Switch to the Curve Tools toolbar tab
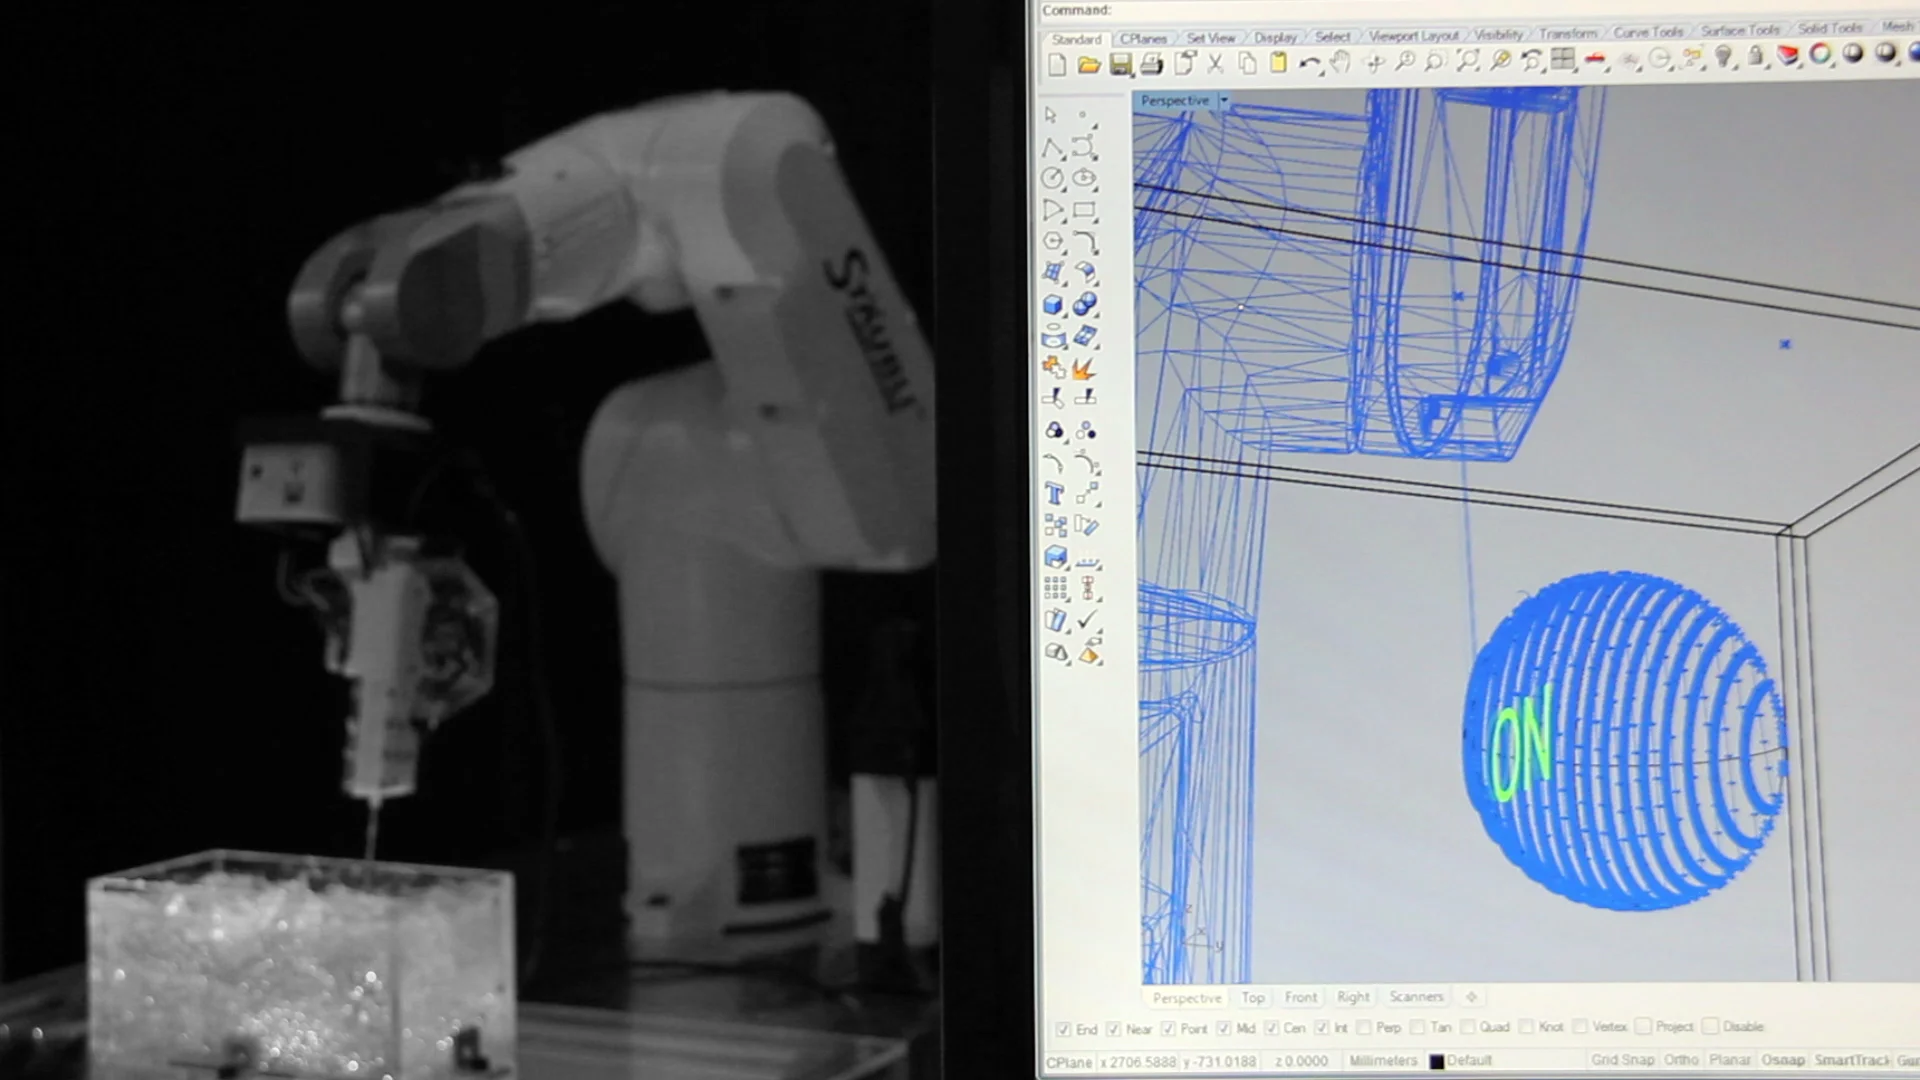1920x1080 pixels. click(x=1648, y=32)
